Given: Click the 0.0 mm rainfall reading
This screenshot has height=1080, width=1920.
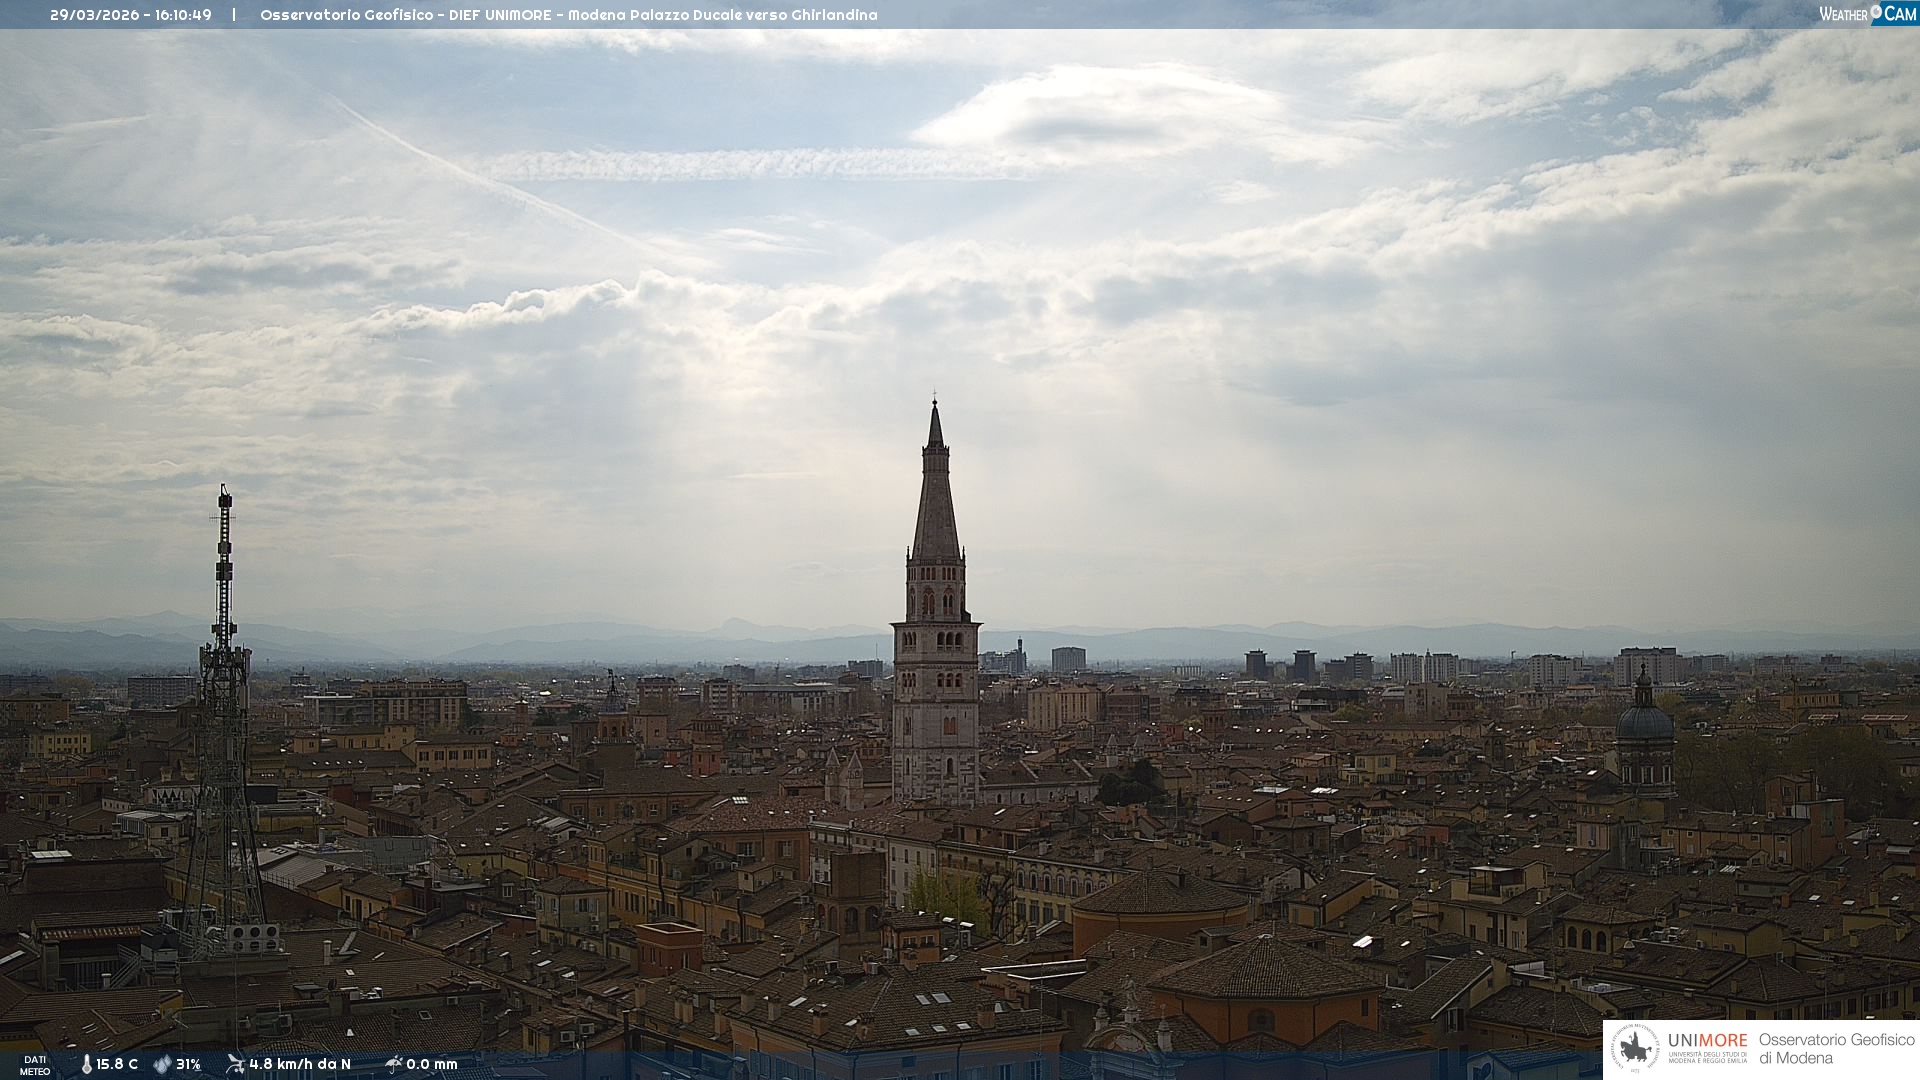Looking at the screenshot, I should pyautogui.click(x=432, y=1064).
